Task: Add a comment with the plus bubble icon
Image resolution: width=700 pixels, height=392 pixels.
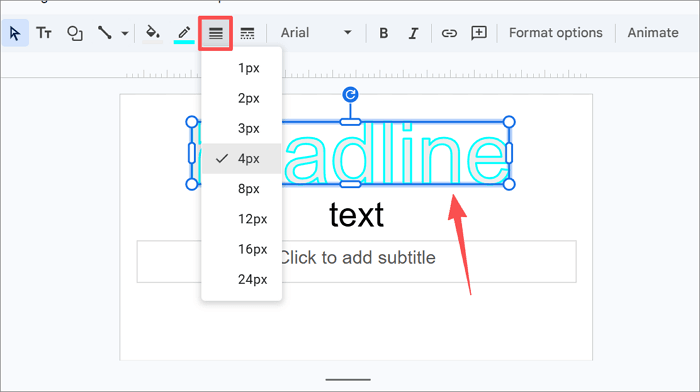Action: pyautogui.click(x=479, y=33)
